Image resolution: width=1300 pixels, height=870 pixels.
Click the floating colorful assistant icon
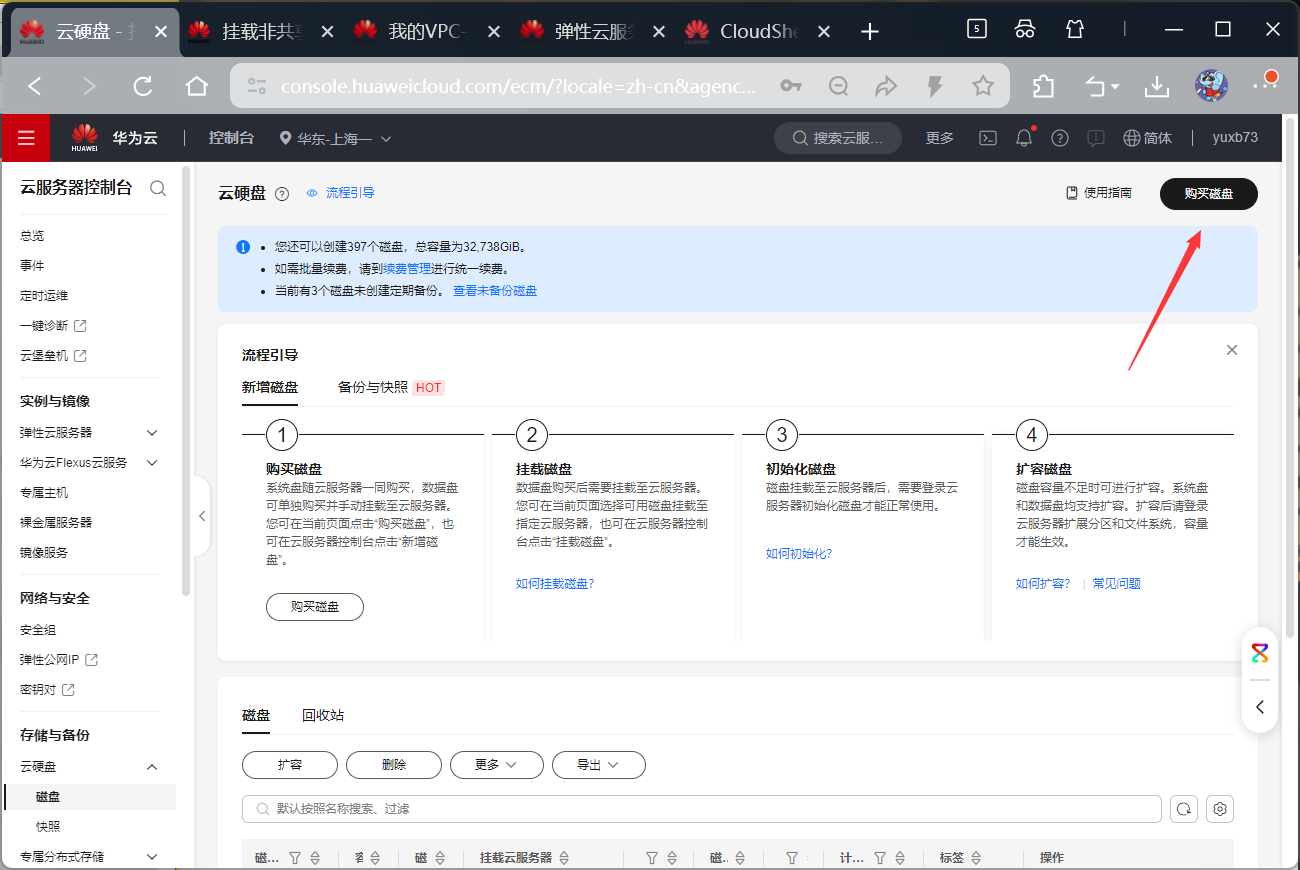coord(1260,654)
